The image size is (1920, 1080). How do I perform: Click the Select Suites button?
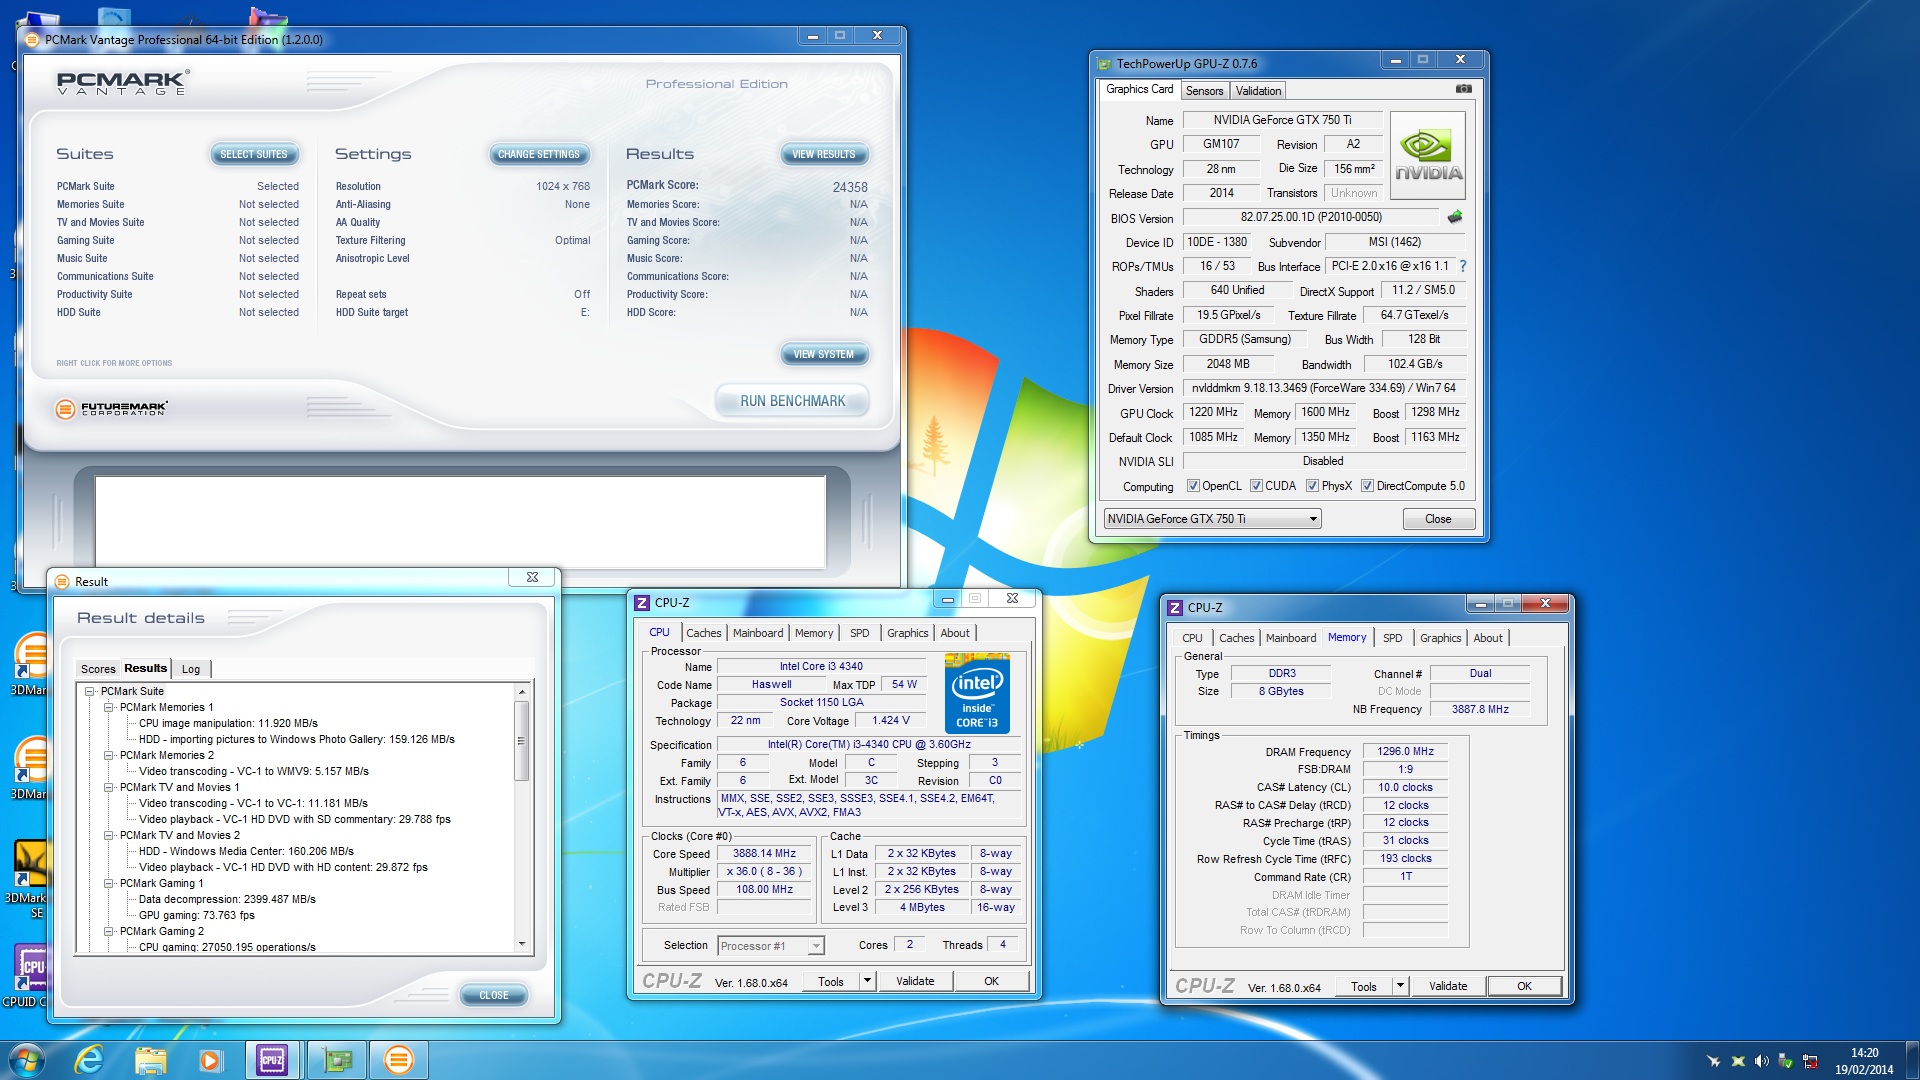tap(254, 154)
